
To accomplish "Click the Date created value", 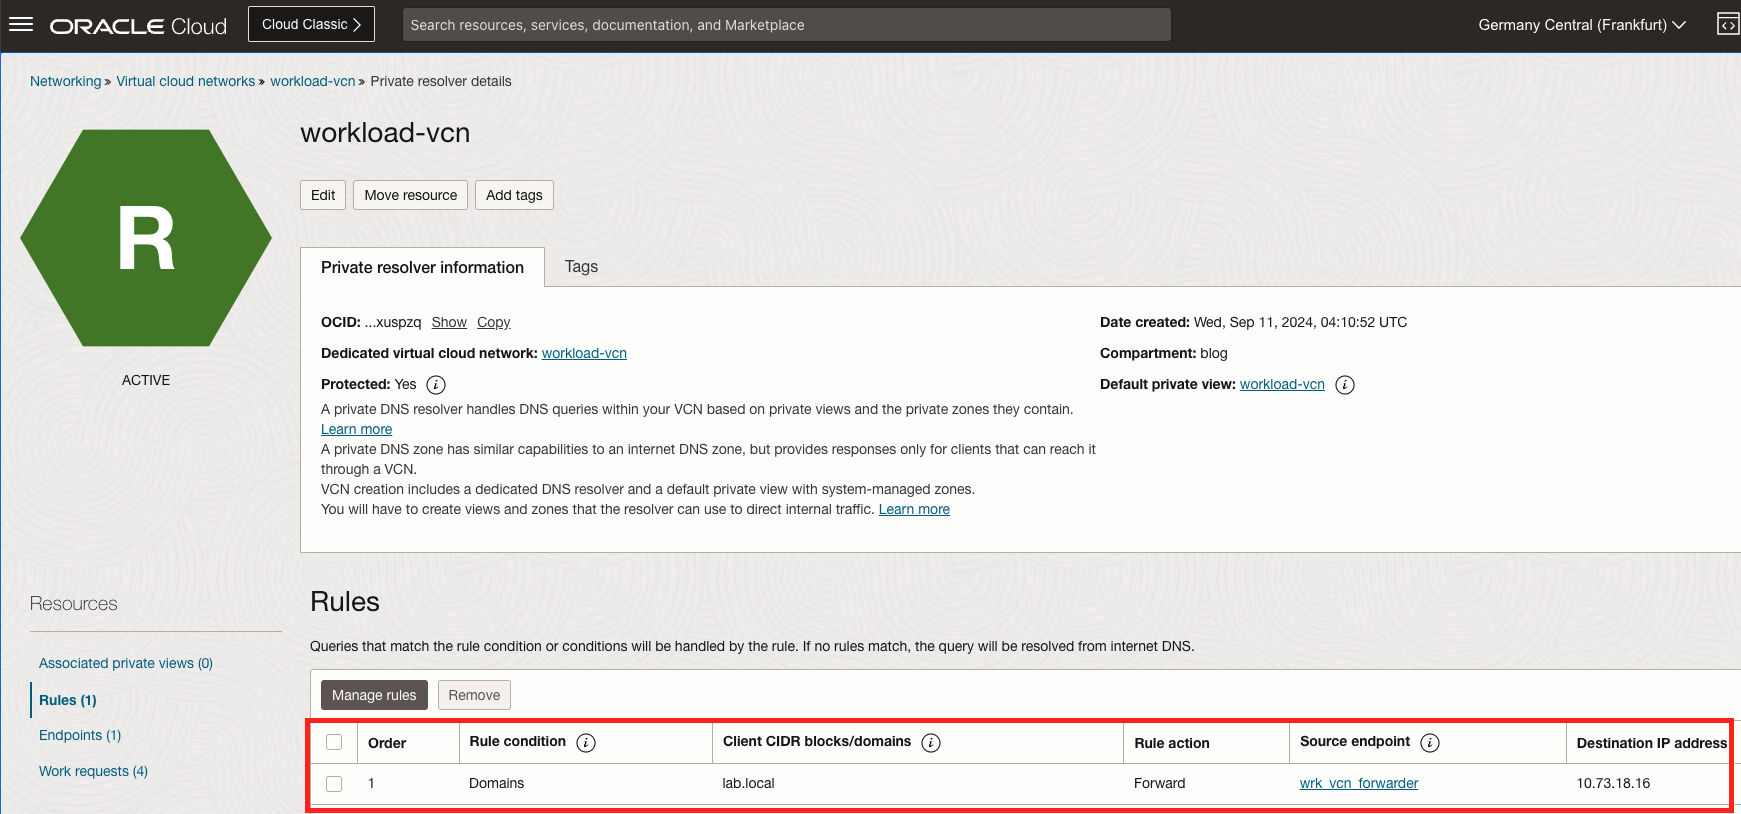I will [x=1300, y=322].
